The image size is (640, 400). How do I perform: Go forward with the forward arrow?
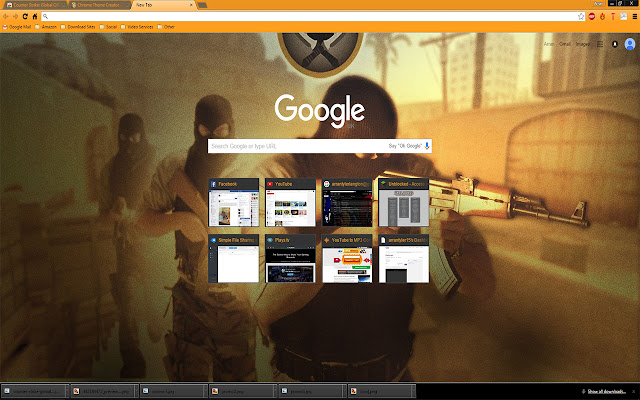click(16, 16)
